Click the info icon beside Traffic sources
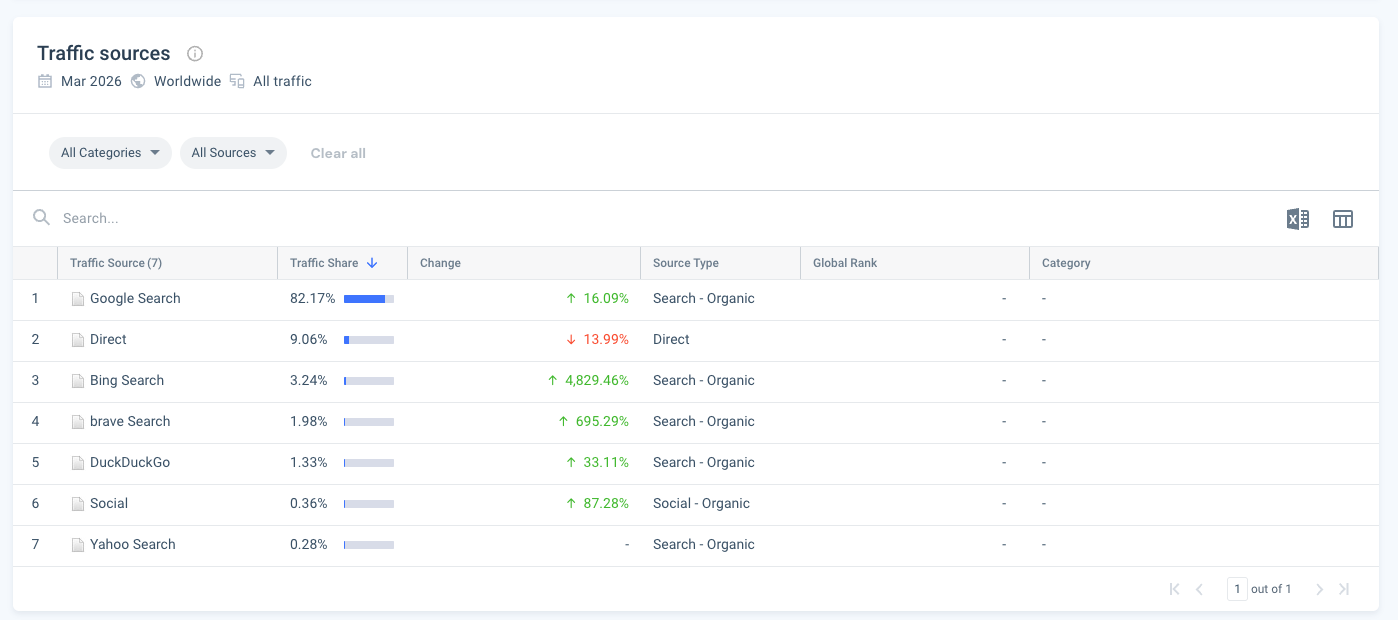Viewport: 1398px width, 620px height. point(195,54)
